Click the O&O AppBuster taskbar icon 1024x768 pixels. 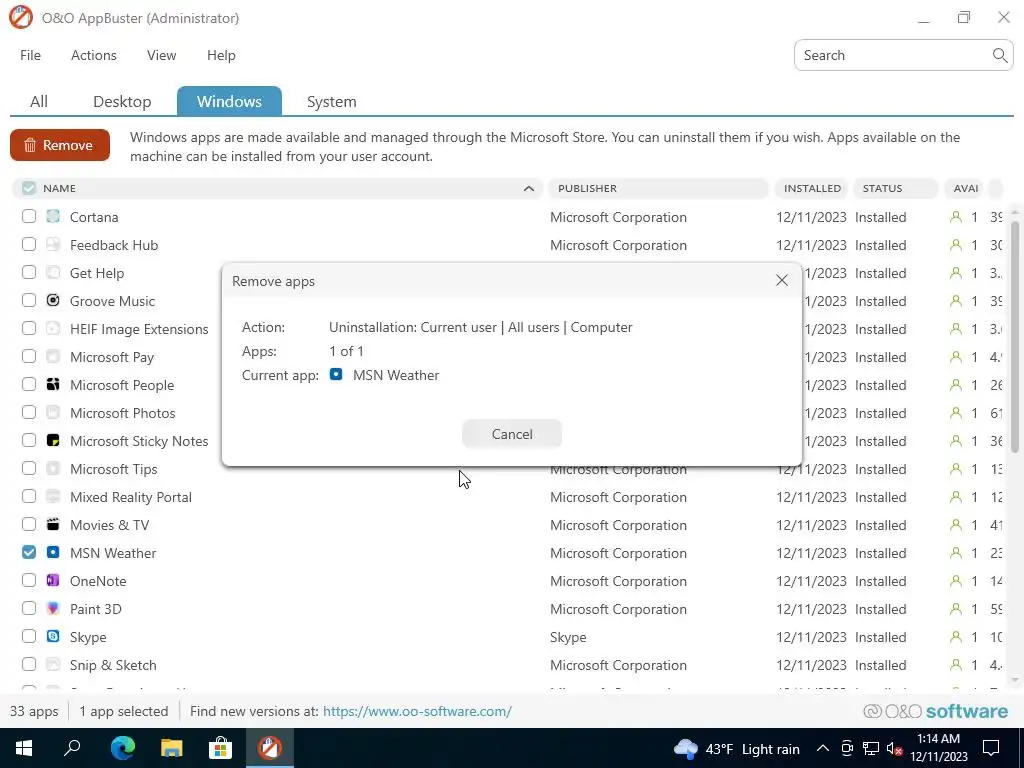[269, 748]
